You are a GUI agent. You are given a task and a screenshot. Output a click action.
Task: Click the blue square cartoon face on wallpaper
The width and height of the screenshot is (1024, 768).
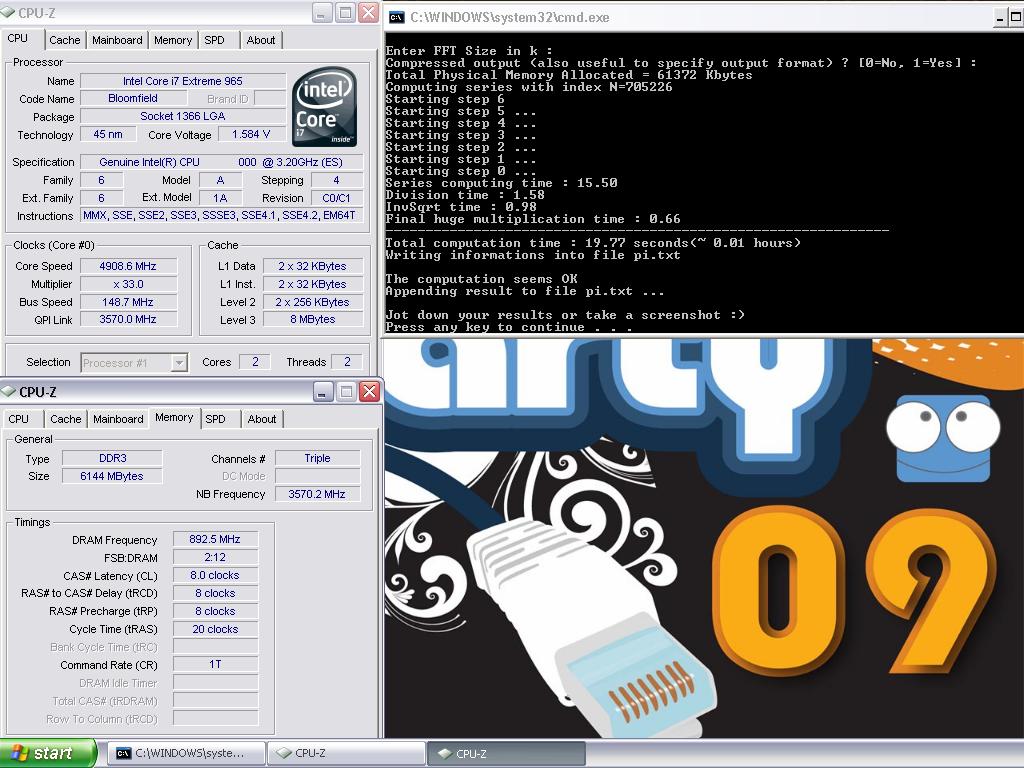943,440
